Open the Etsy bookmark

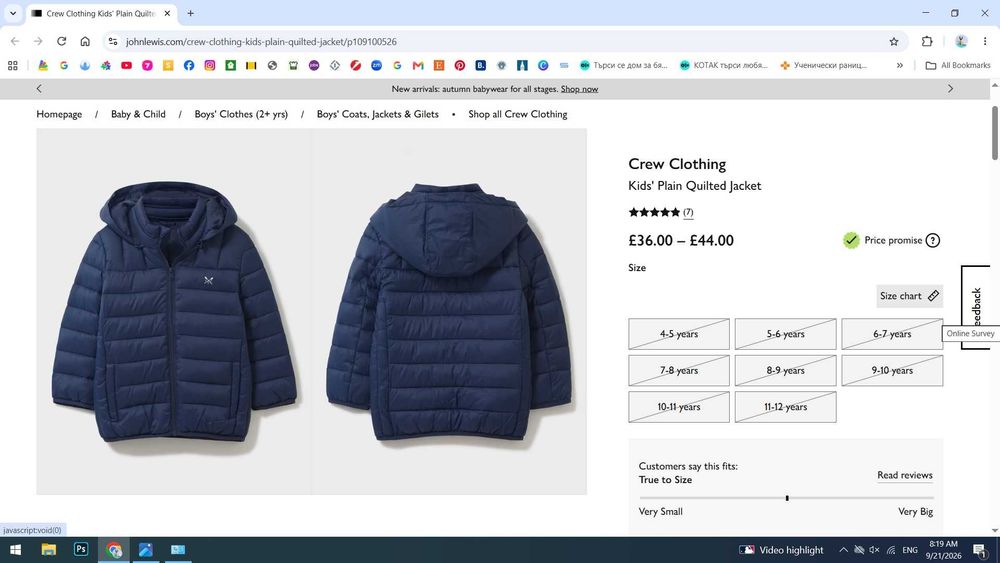(439, 65)
